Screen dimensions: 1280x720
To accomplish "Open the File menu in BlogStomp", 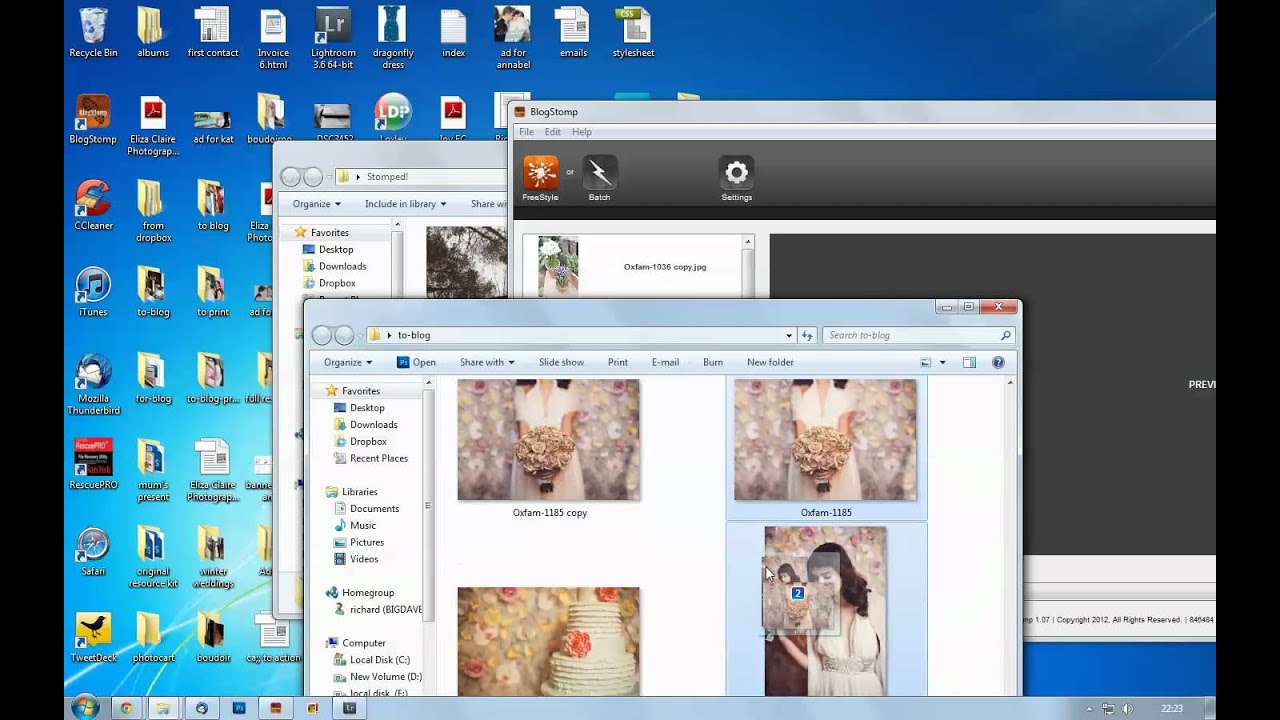I will 526,132.
